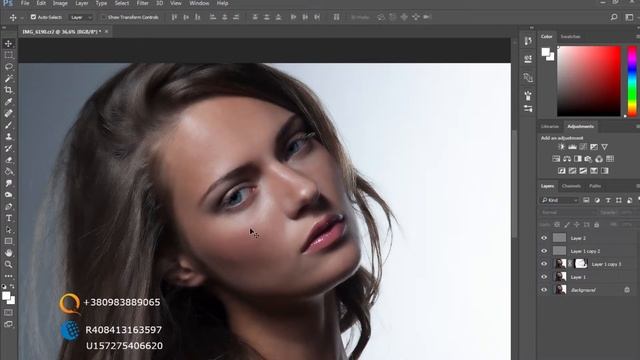Select the Clone Stamp tool
The width and height of the screenshot is (640, 360).
[8, 137]
